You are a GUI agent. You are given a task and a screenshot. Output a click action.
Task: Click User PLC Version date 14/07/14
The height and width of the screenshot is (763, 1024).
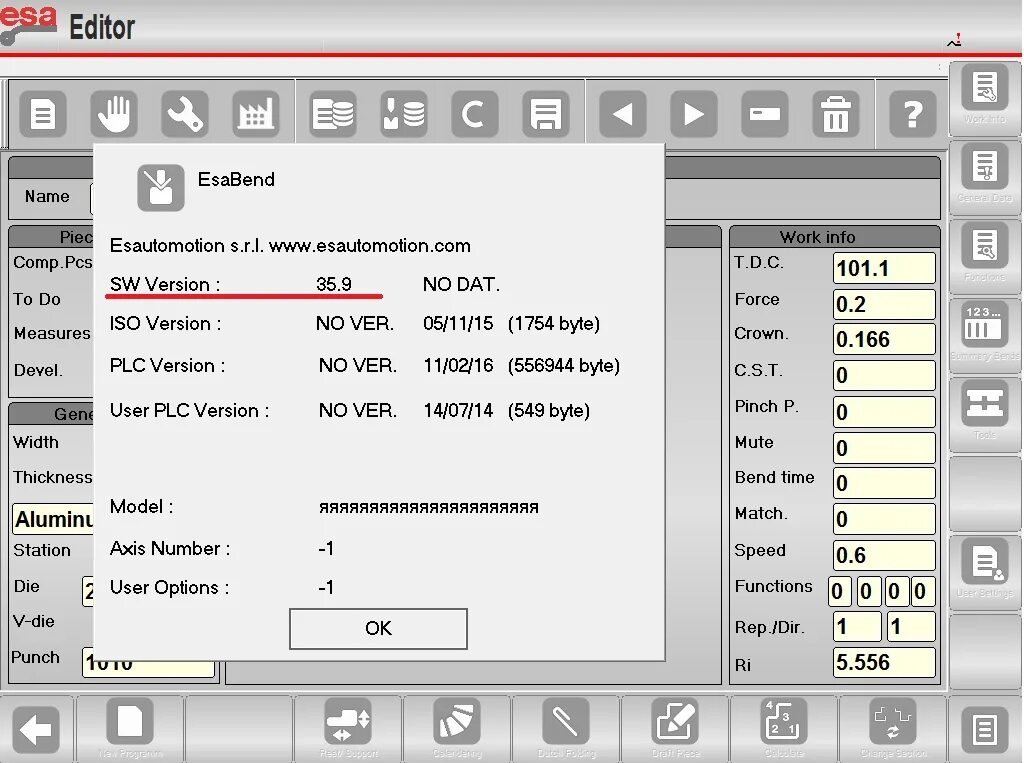(458, 410)
